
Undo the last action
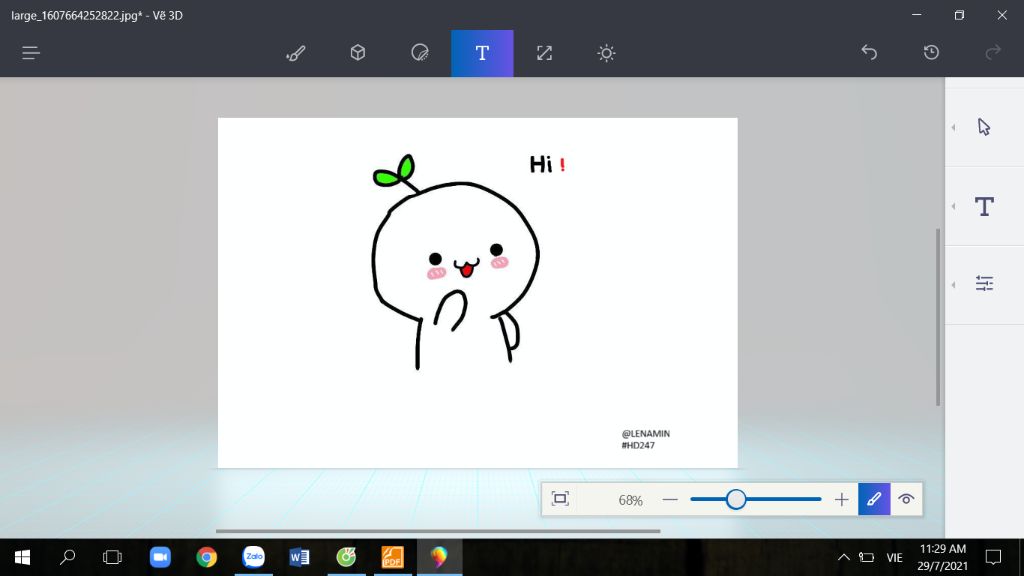[869, 52]
